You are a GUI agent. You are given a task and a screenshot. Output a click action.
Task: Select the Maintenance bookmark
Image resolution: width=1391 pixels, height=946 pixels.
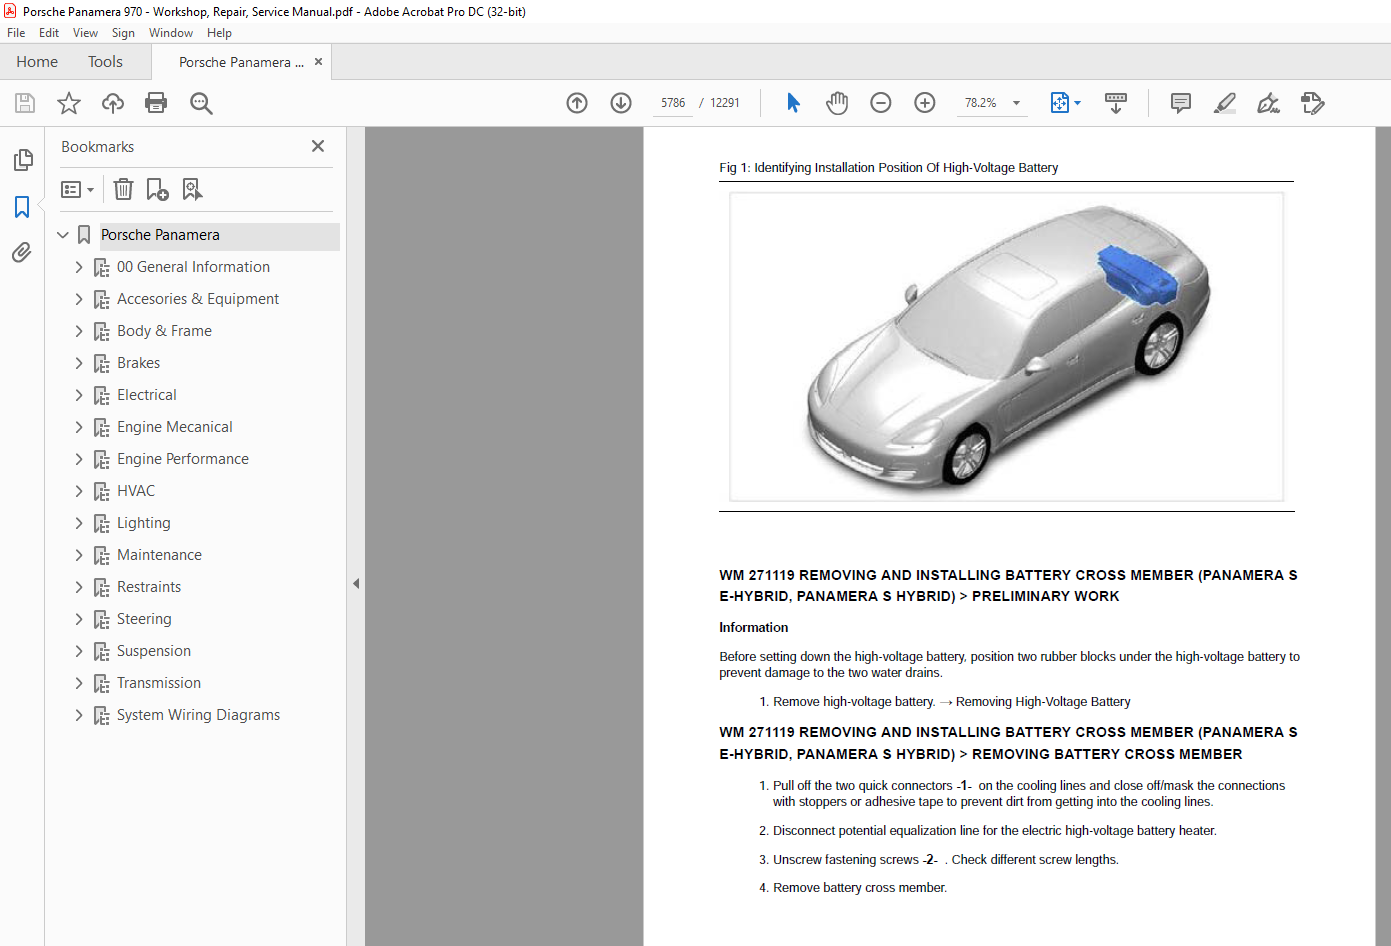coord(159,555)
